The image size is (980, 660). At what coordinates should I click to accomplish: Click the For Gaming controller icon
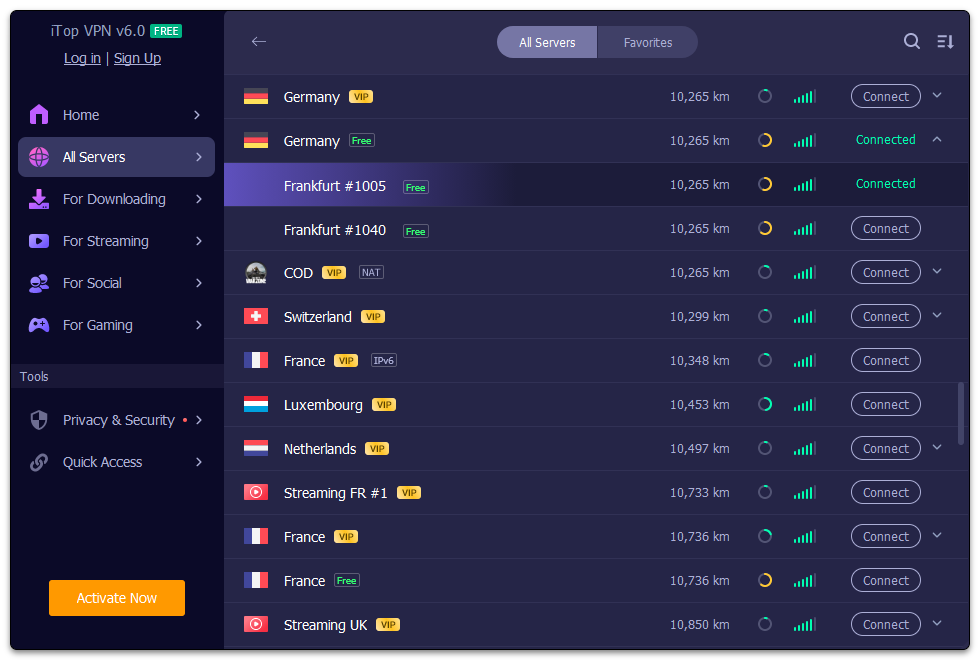coord(39,325)
